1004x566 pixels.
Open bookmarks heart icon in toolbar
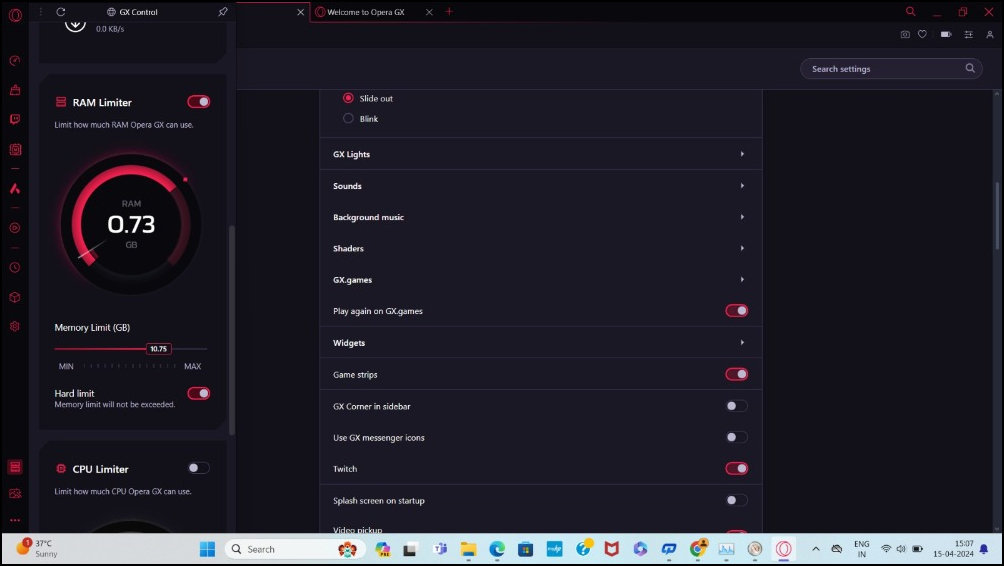[922, 35]
